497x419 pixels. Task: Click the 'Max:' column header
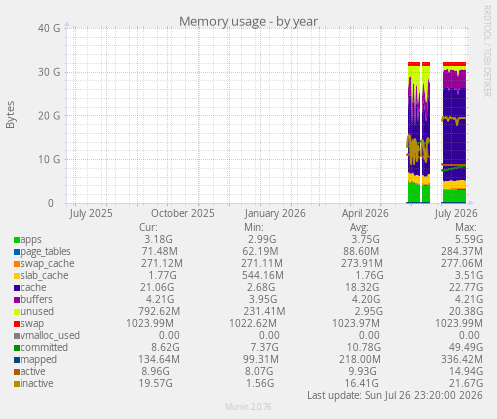coord(466,227)
